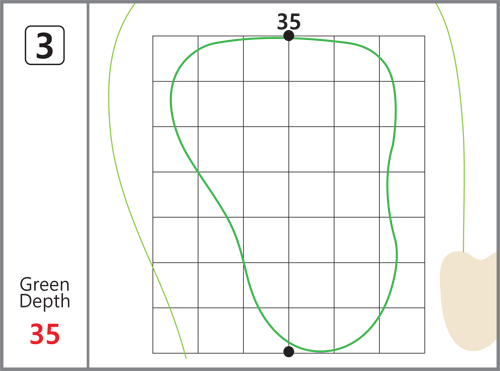Click the top-right grid cell
Image resolution: width=500 pixels, height=371 pixels.
pyautogui.click(x=402, y=58)
